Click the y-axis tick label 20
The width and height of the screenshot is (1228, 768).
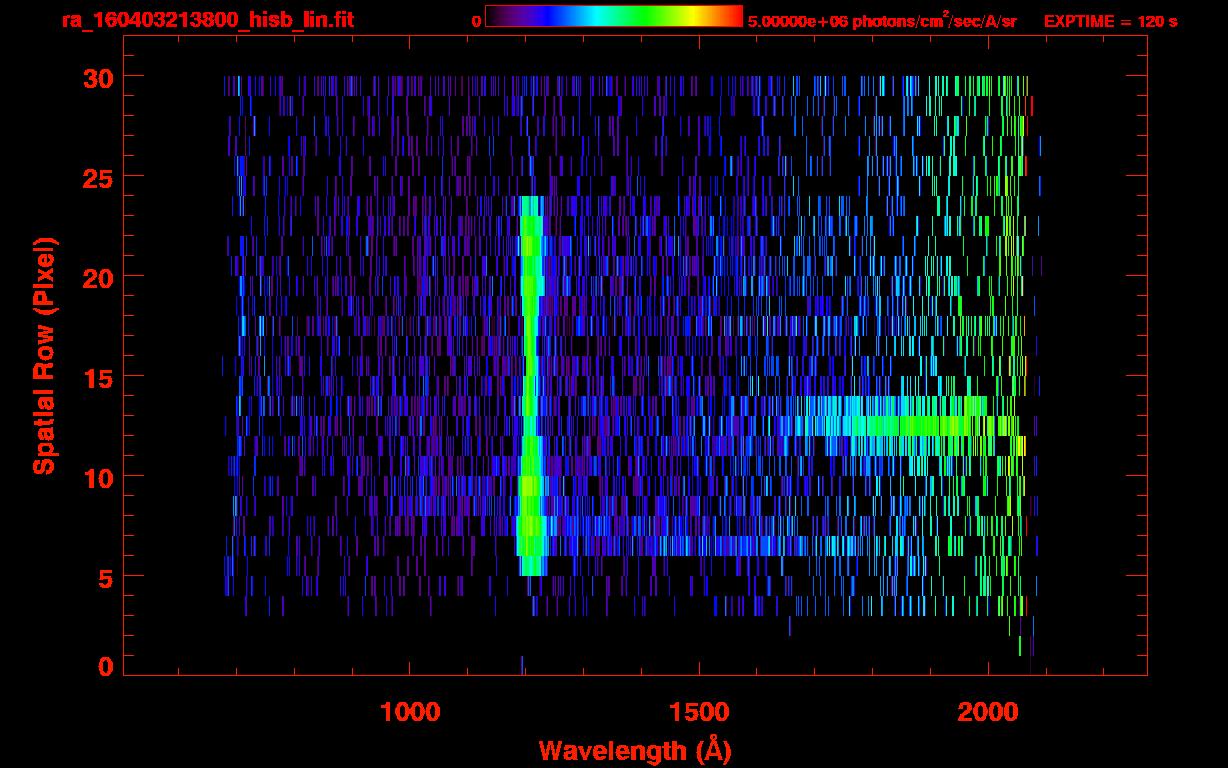coord(98,277)
